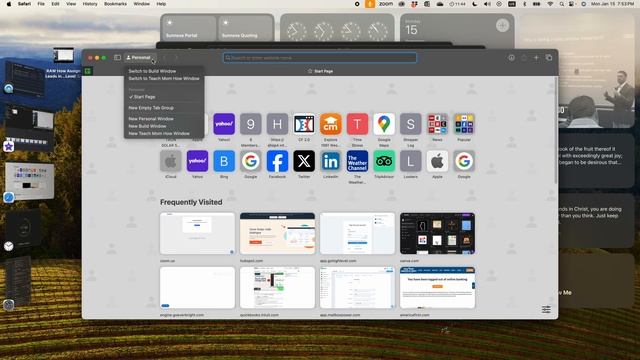640x360 pixels.
Task: Open the menu bar date and time
Action: click(x=612, y=4)
